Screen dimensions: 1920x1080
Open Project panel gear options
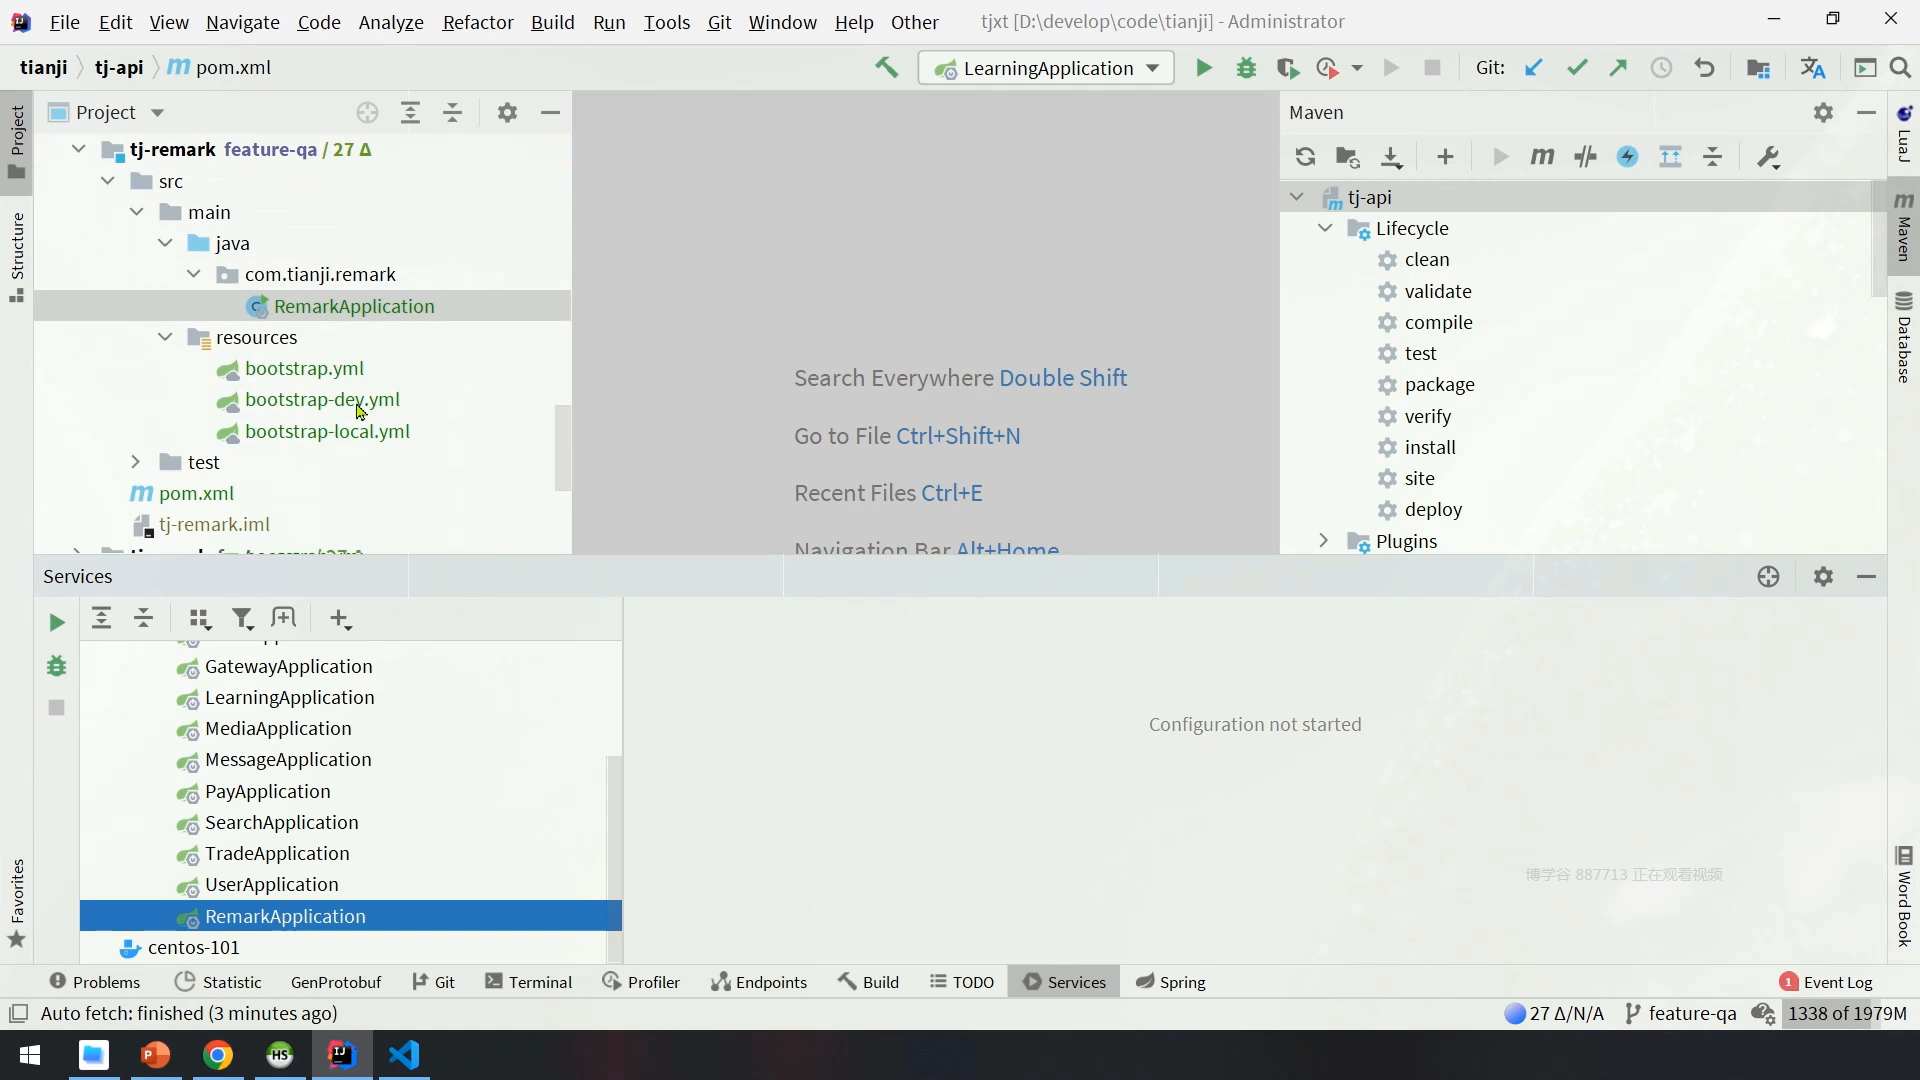[x=507, y=113]
